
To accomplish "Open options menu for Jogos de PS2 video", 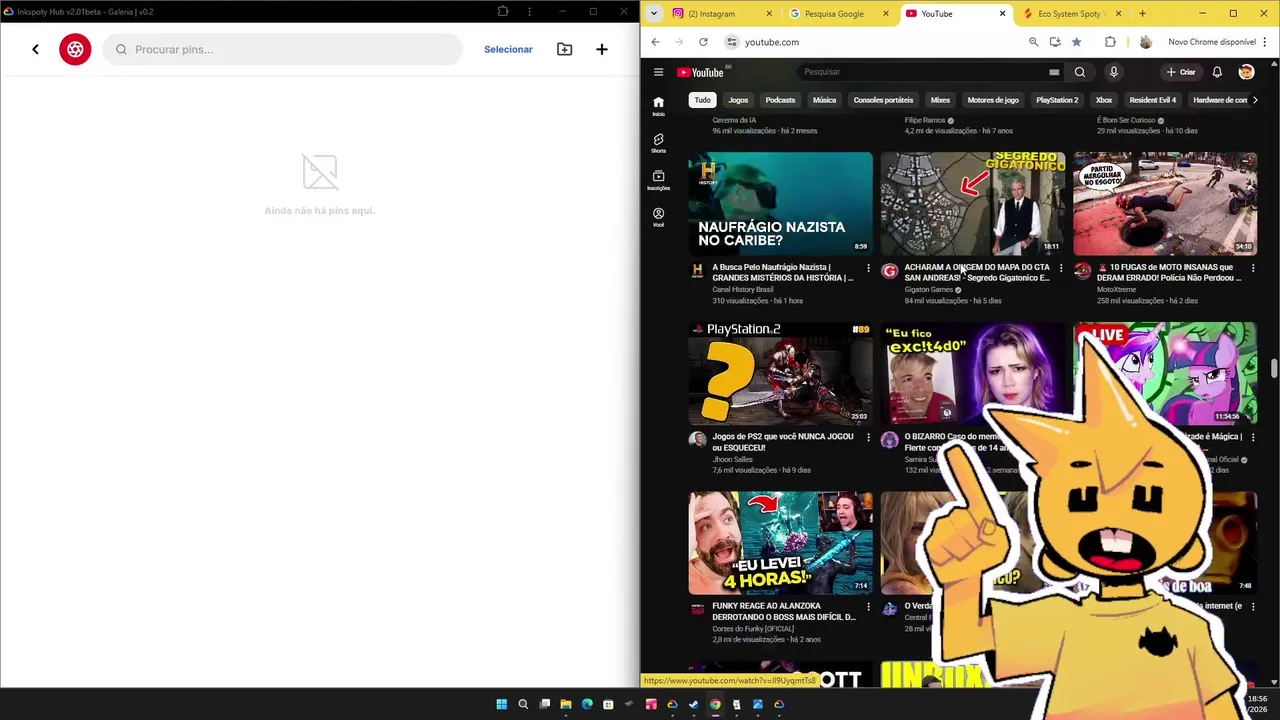I will pyautogui.click(x=868, y=438).
